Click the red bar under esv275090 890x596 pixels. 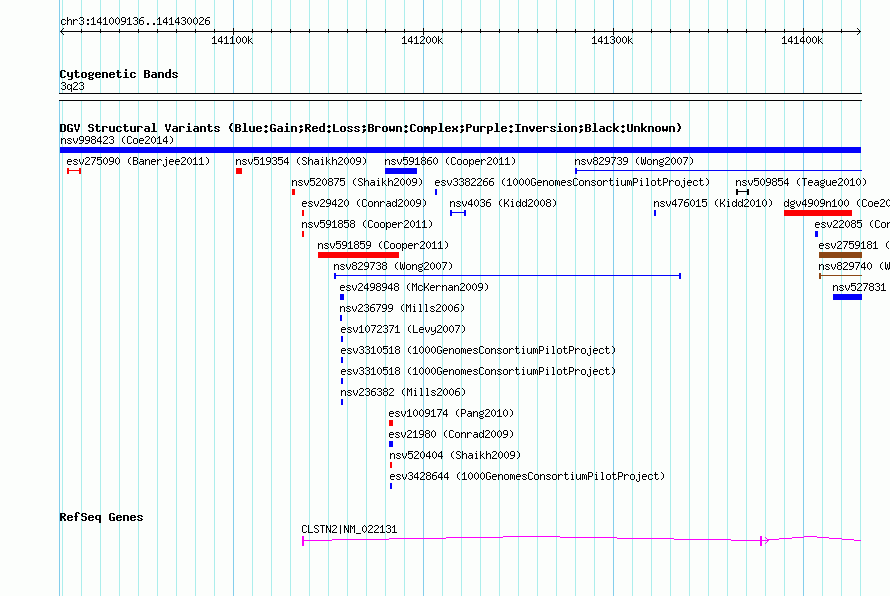(74, 171)
